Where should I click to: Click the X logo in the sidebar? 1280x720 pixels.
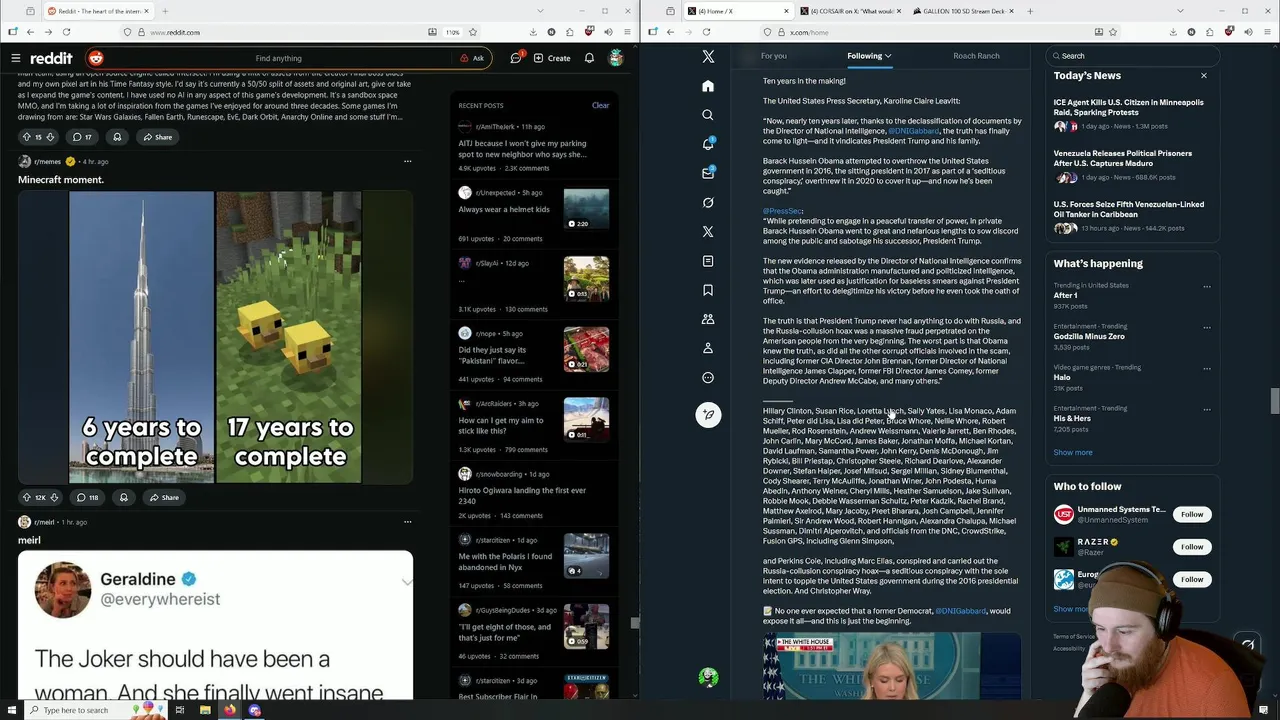tap(708, 57)
